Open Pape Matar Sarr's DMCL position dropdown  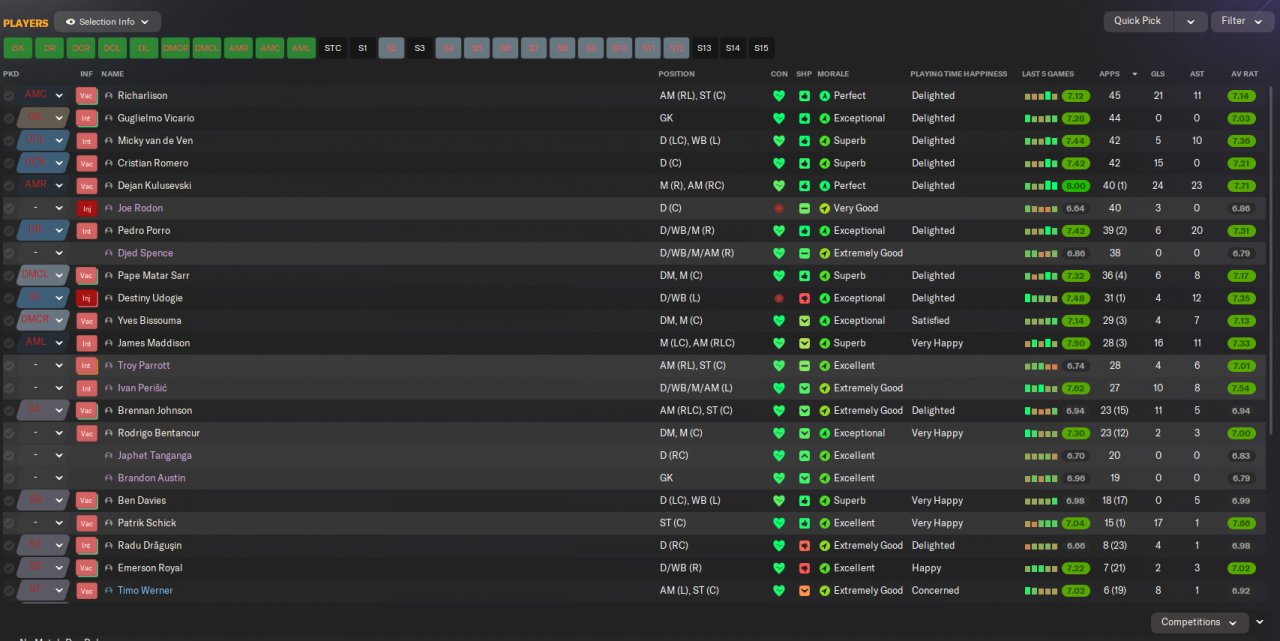[44, 276]
